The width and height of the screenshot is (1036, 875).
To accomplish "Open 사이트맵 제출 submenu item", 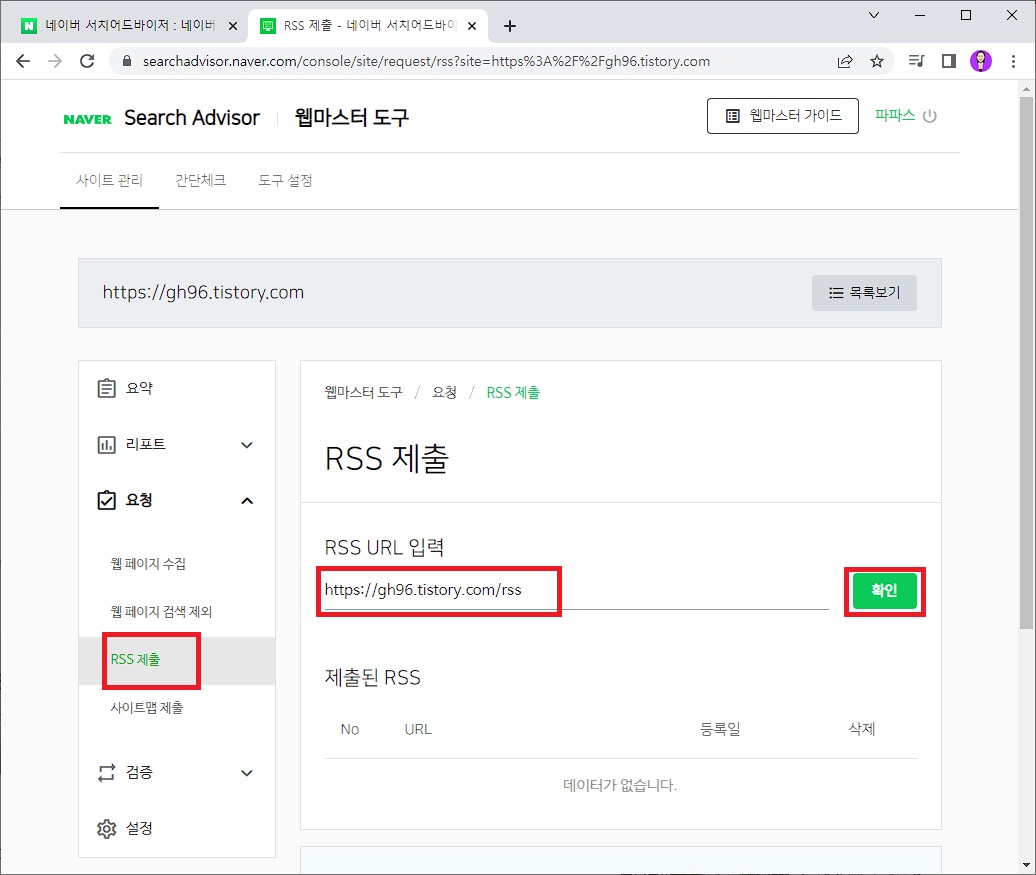I will click(x=147, y=707).
